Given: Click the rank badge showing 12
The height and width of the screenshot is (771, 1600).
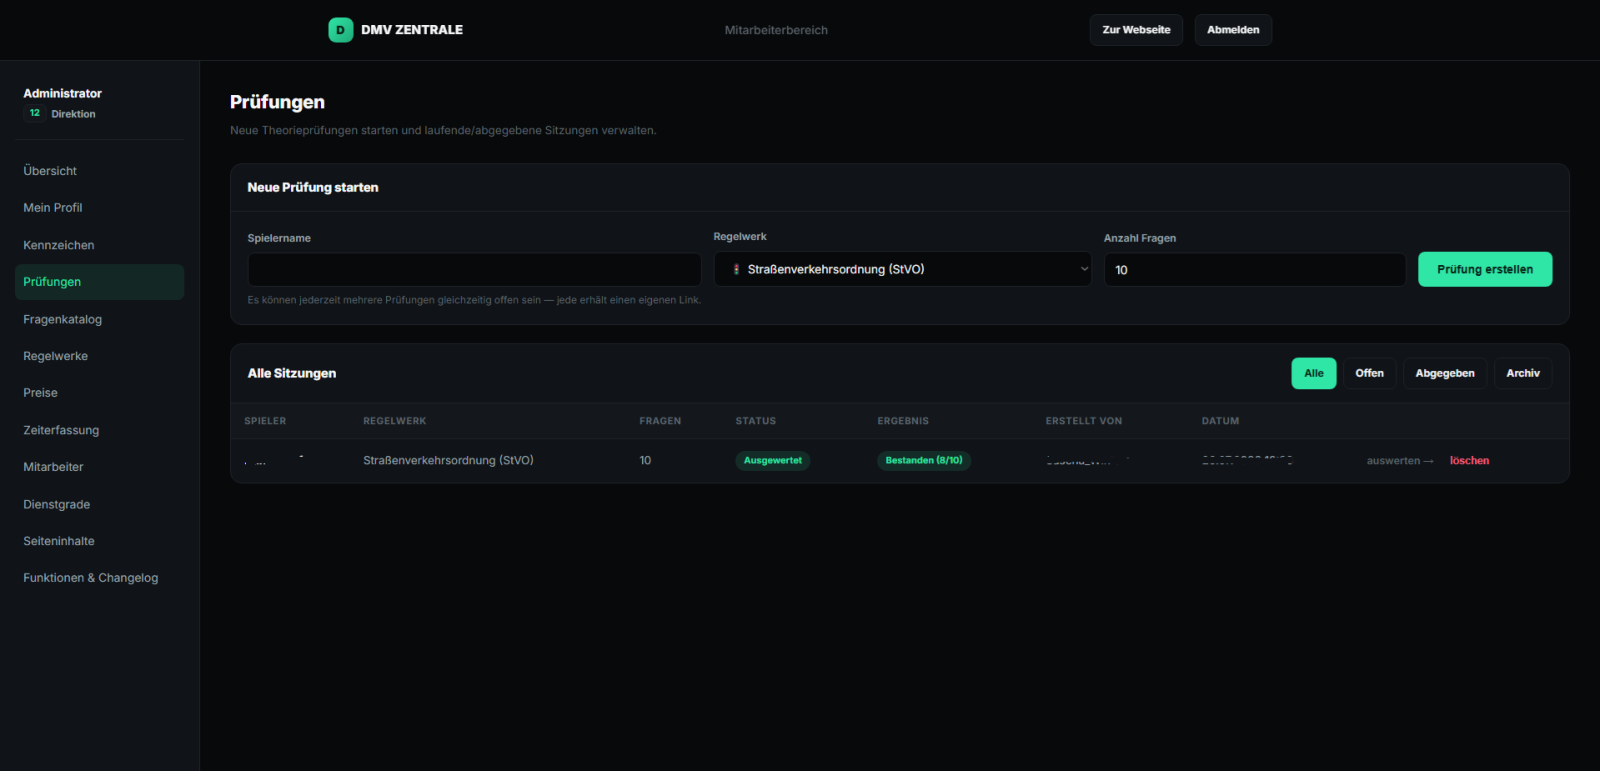Looking at the screenshot, I should pos(35,113).
